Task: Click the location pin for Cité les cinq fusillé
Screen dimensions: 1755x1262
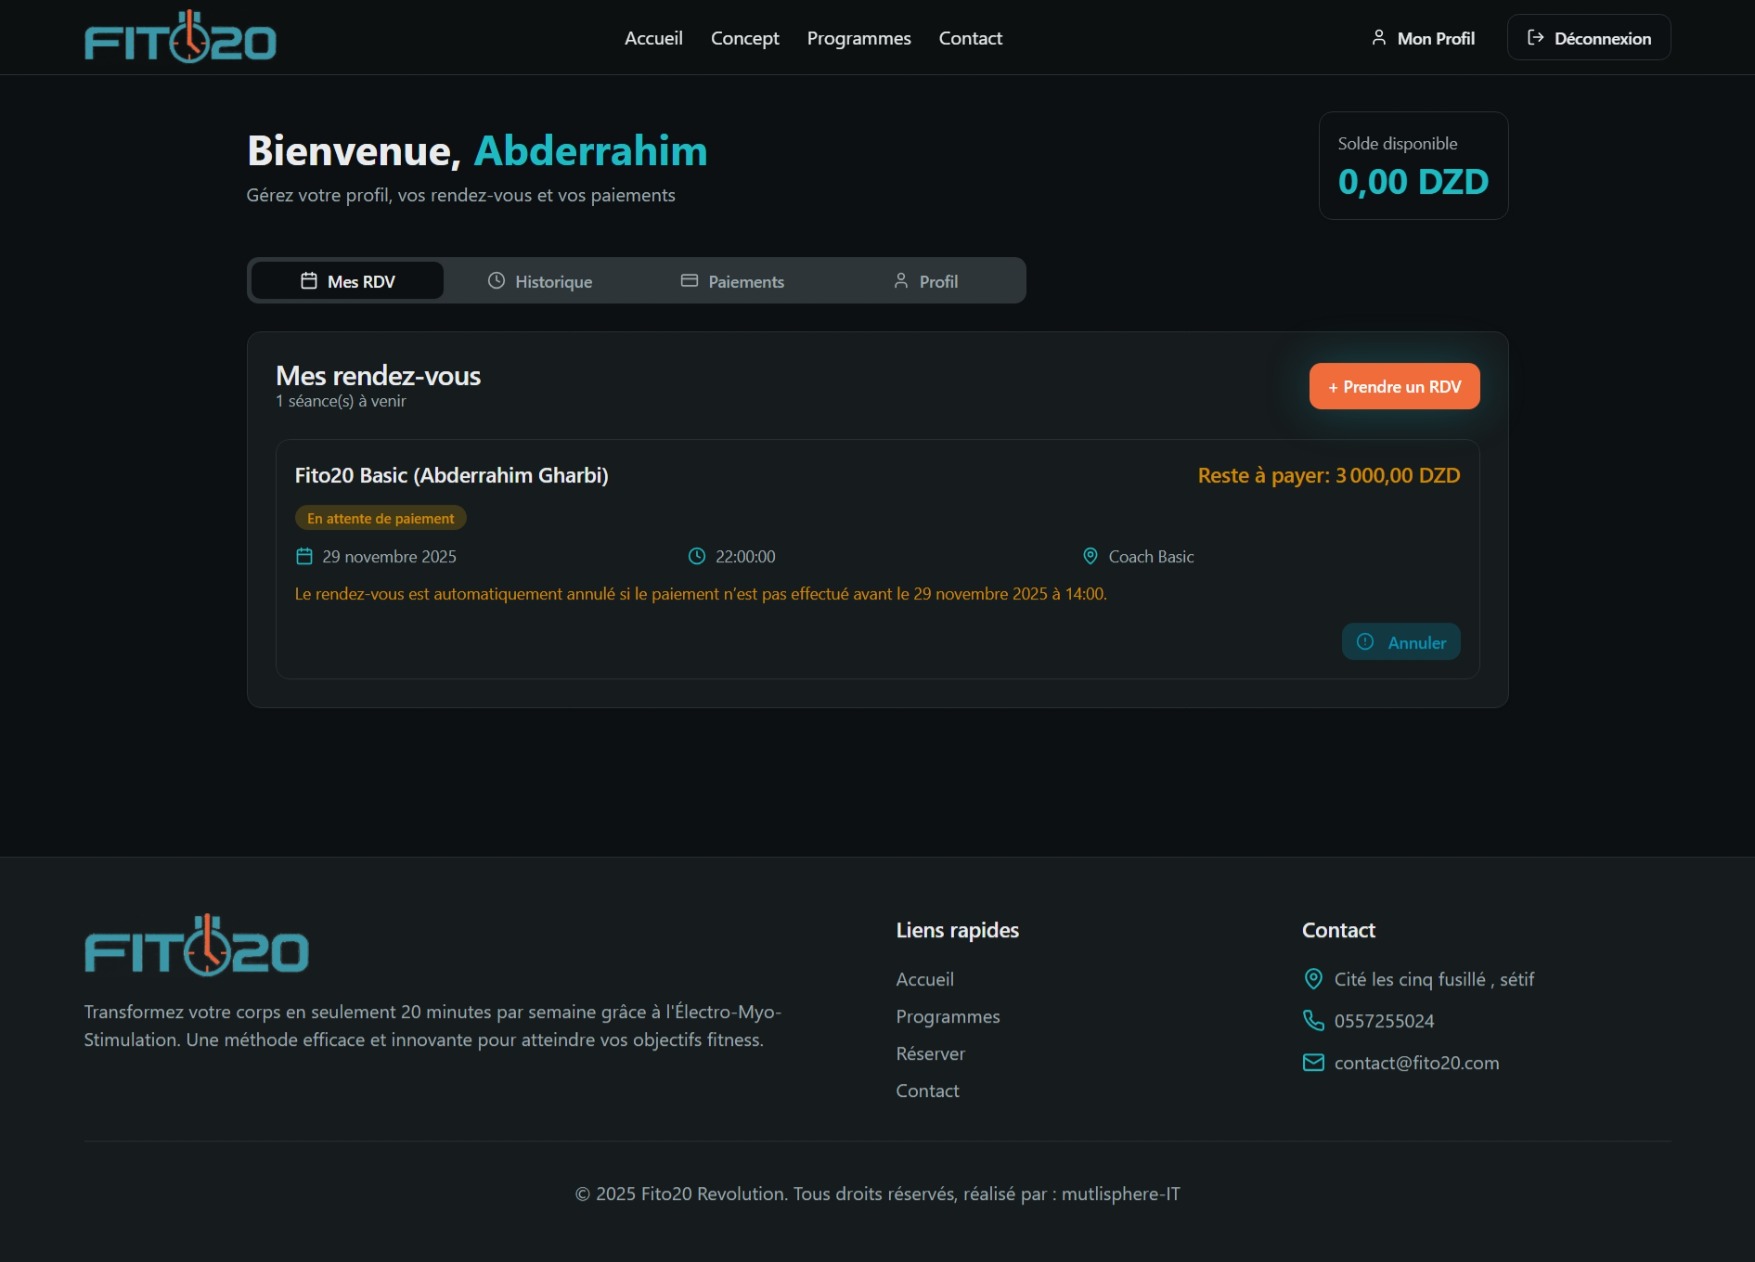Action: point(1312,979)
